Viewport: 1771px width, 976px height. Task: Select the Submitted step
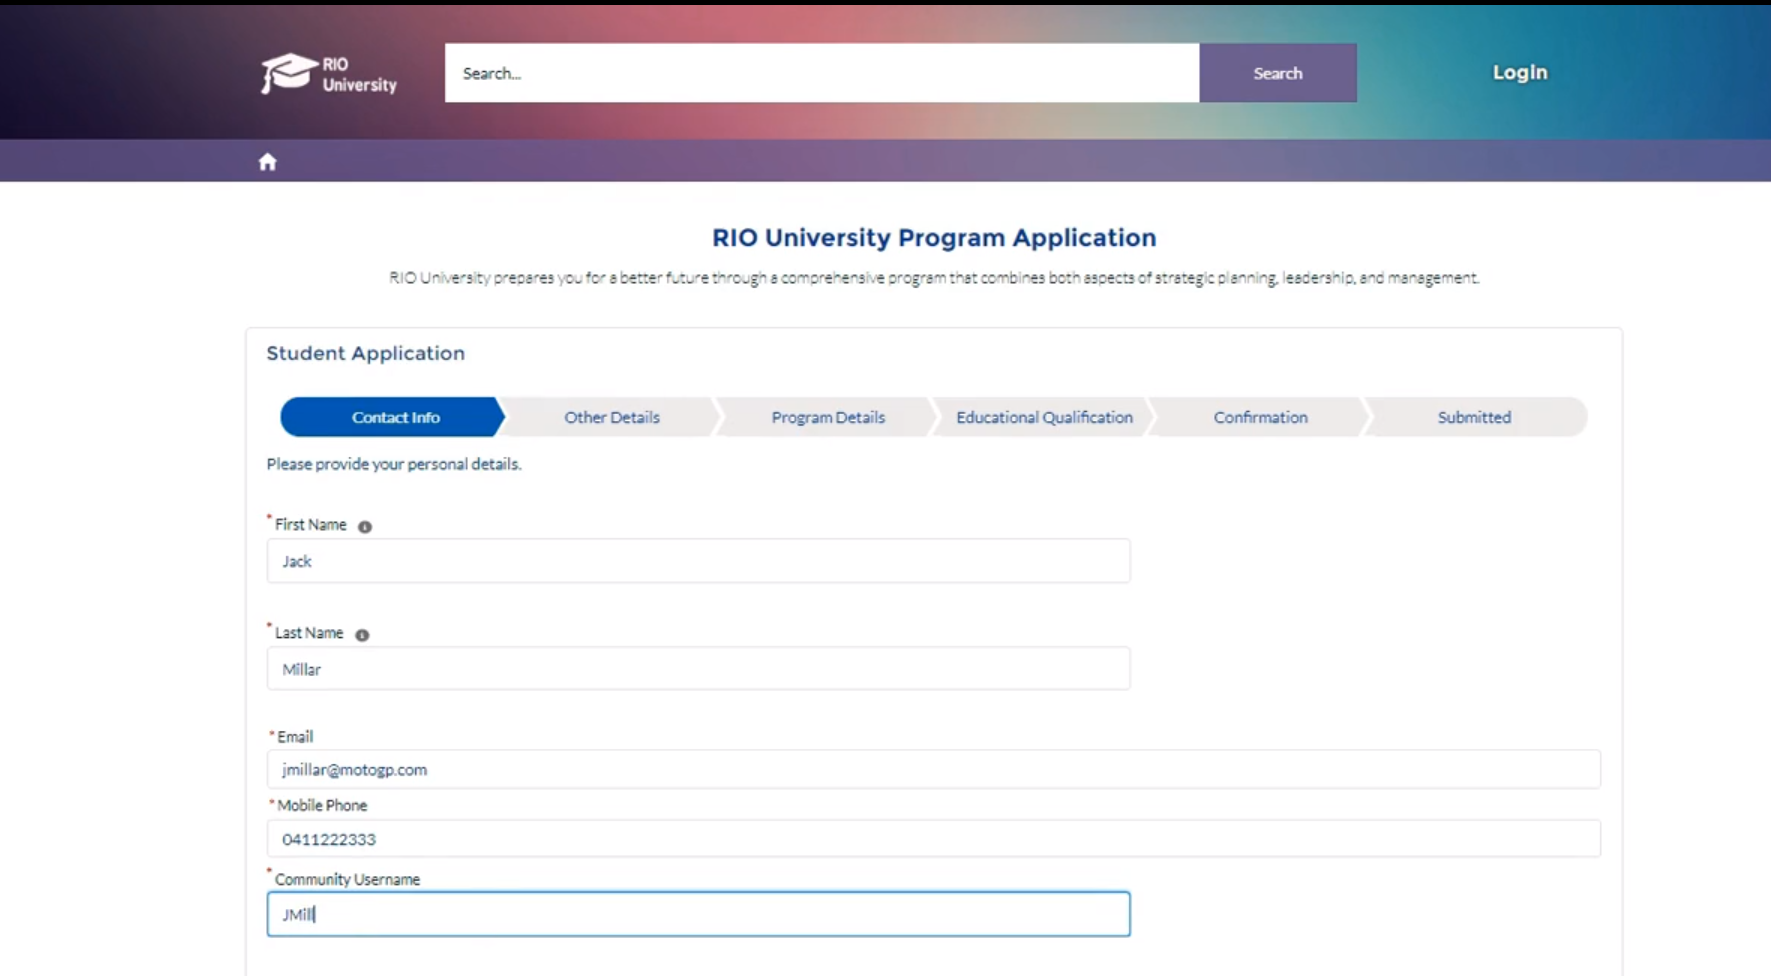(1474, 417)
